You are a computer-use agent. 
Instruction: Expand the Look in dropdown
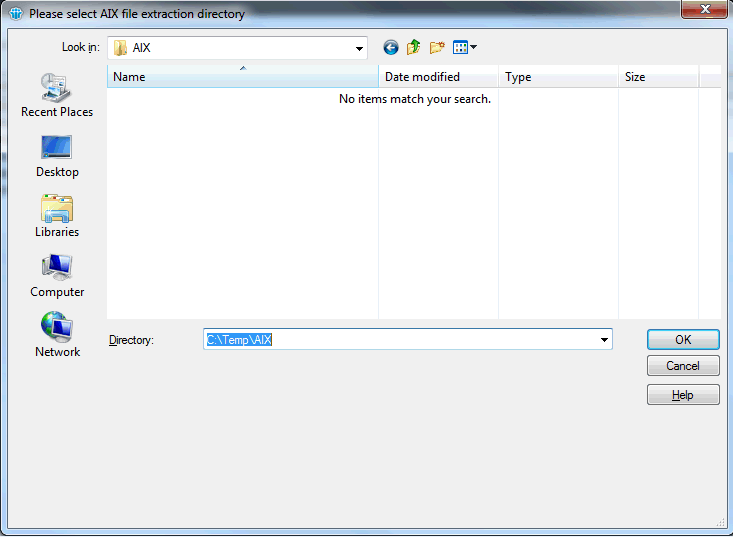click(359, 48)
